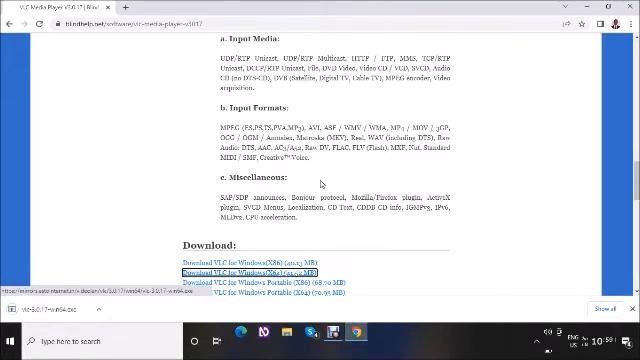
Task: Click the page's vertical scrollbar thumb
Action: click(x=637, y=180)
